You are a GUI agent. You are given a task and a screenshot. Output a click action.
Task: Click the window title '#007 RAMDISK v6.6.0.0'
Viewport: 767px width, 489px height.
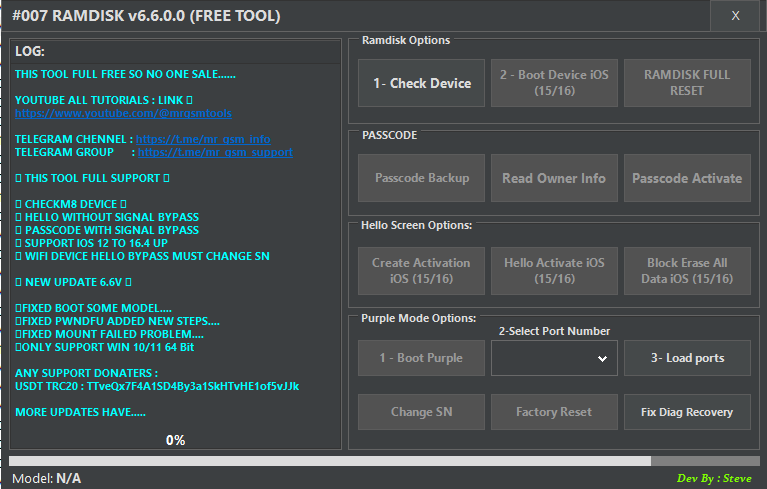[x=146, y=16]
